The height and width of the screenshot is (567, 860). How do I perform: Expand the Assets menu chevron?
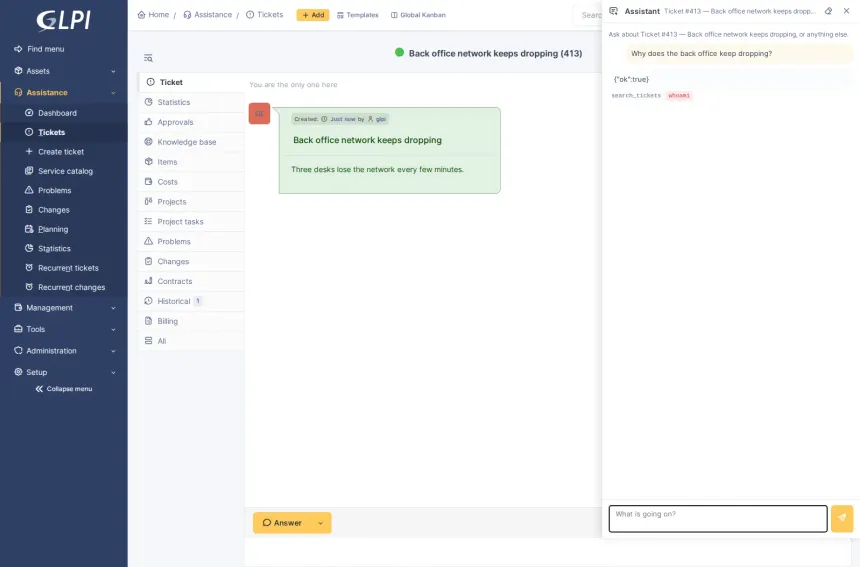click(x=113, y=71)
